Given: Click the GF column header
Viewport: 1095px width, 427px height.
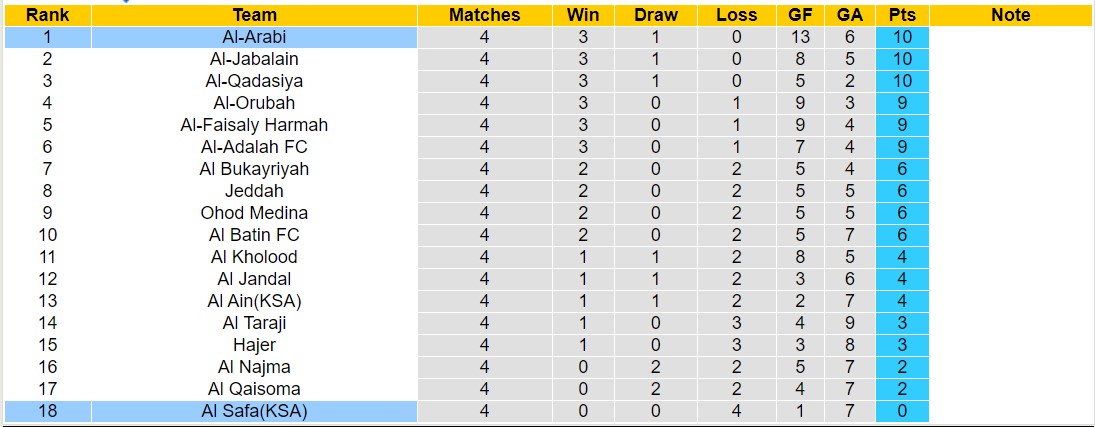Looking at the screenshot, I should coord(800,15).
